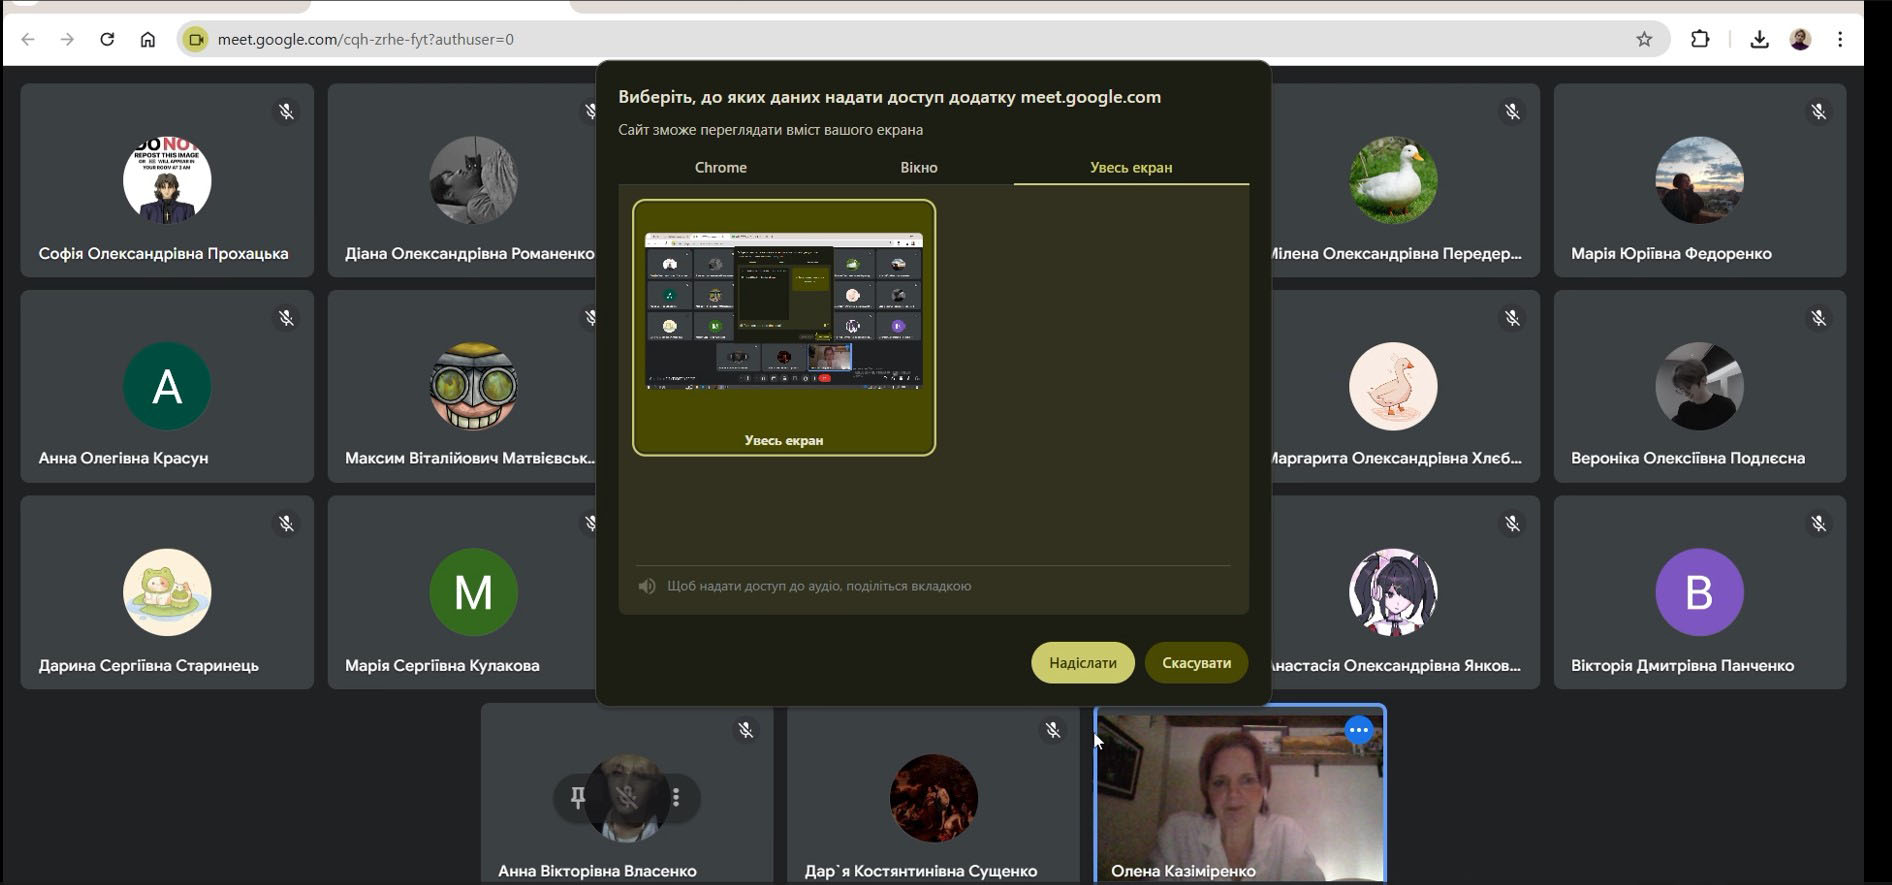Switch to the Вікно tab
This screenshot has width=1892, height=885.
[x=918, y=167]
